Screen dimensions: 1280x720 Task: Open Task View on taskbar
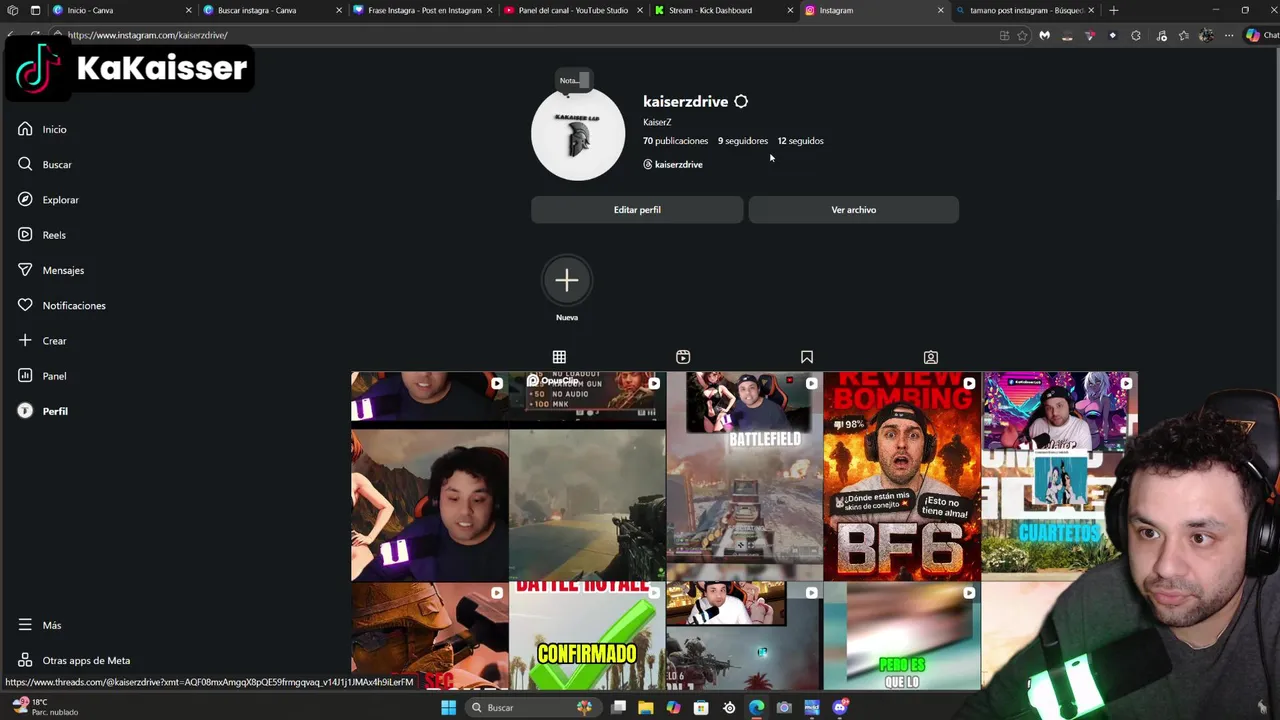pos(619,708)
